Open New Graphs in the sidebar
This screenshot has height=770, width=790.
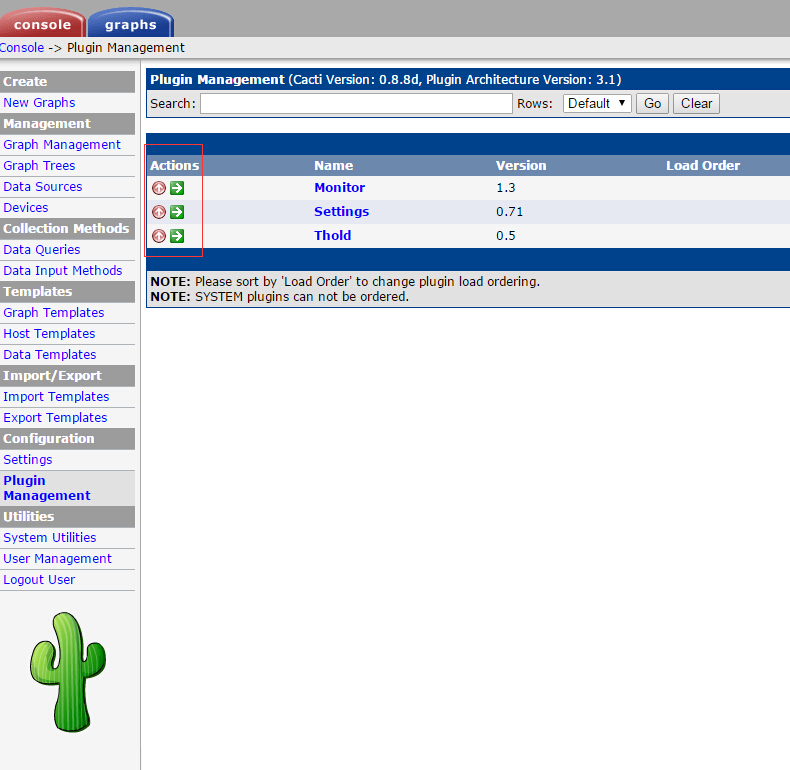39,103
